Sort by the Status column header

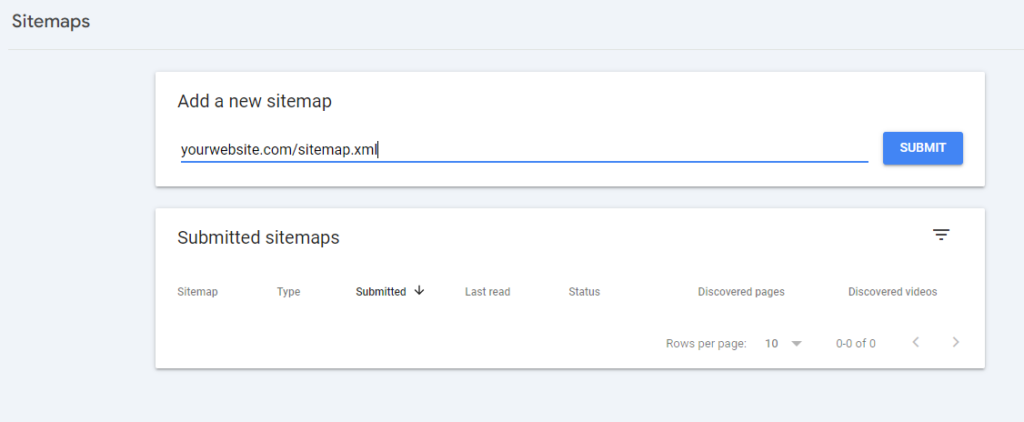pos(584,292)
